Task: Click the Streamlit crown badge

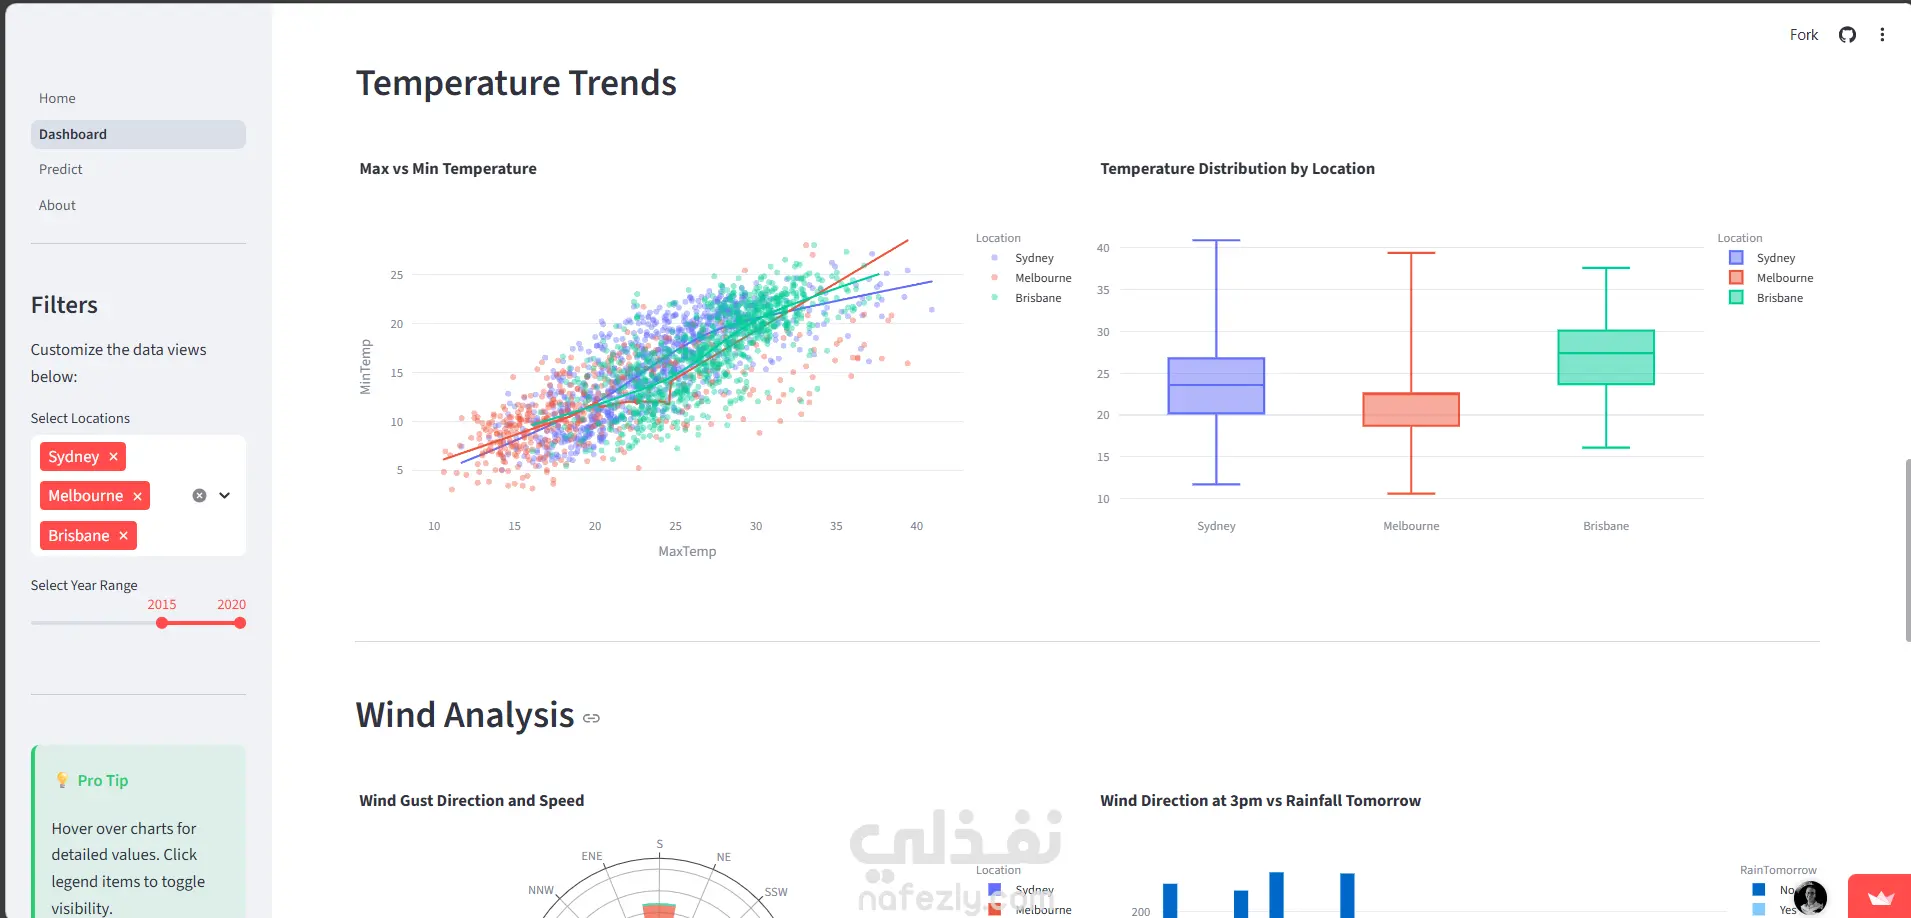Action: (x=1880, y=897)
